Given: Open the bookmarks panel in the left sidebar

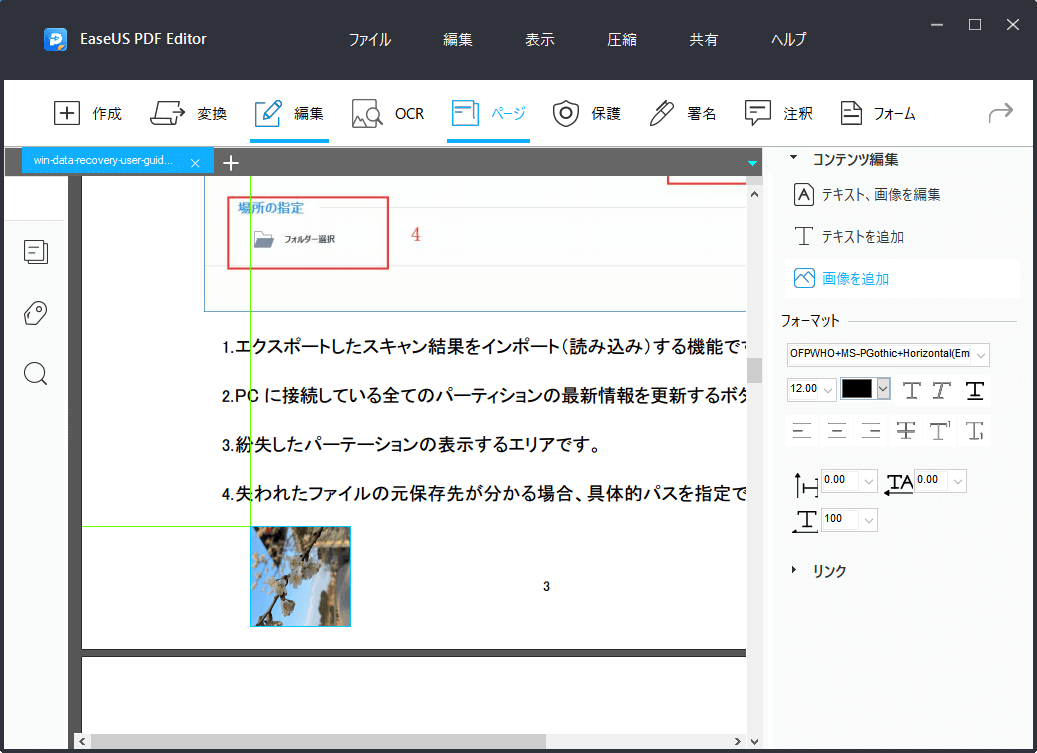Looking at the screenshot, I should 35,313.
